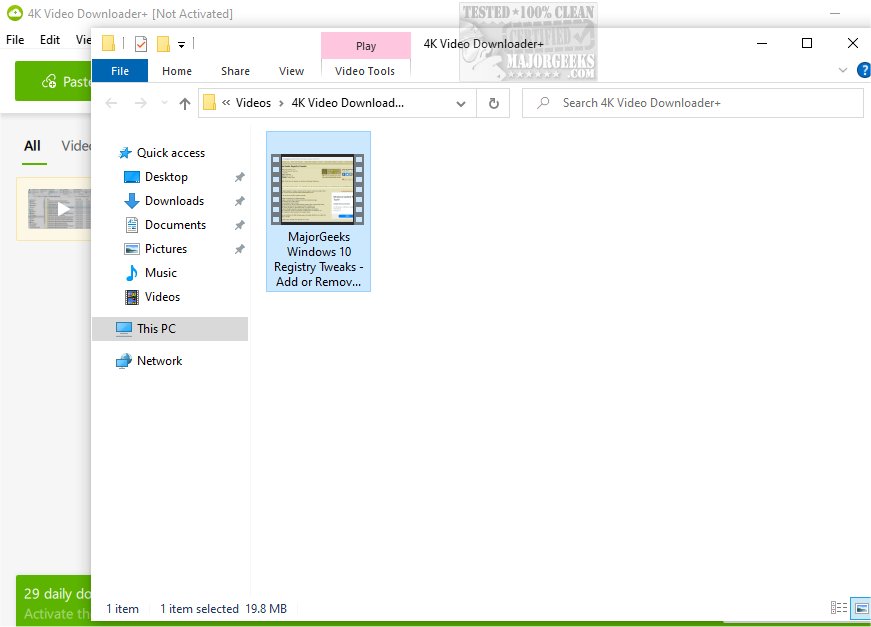
Task: Open Desktop in the navigation pane
Action: coord(166,177)
